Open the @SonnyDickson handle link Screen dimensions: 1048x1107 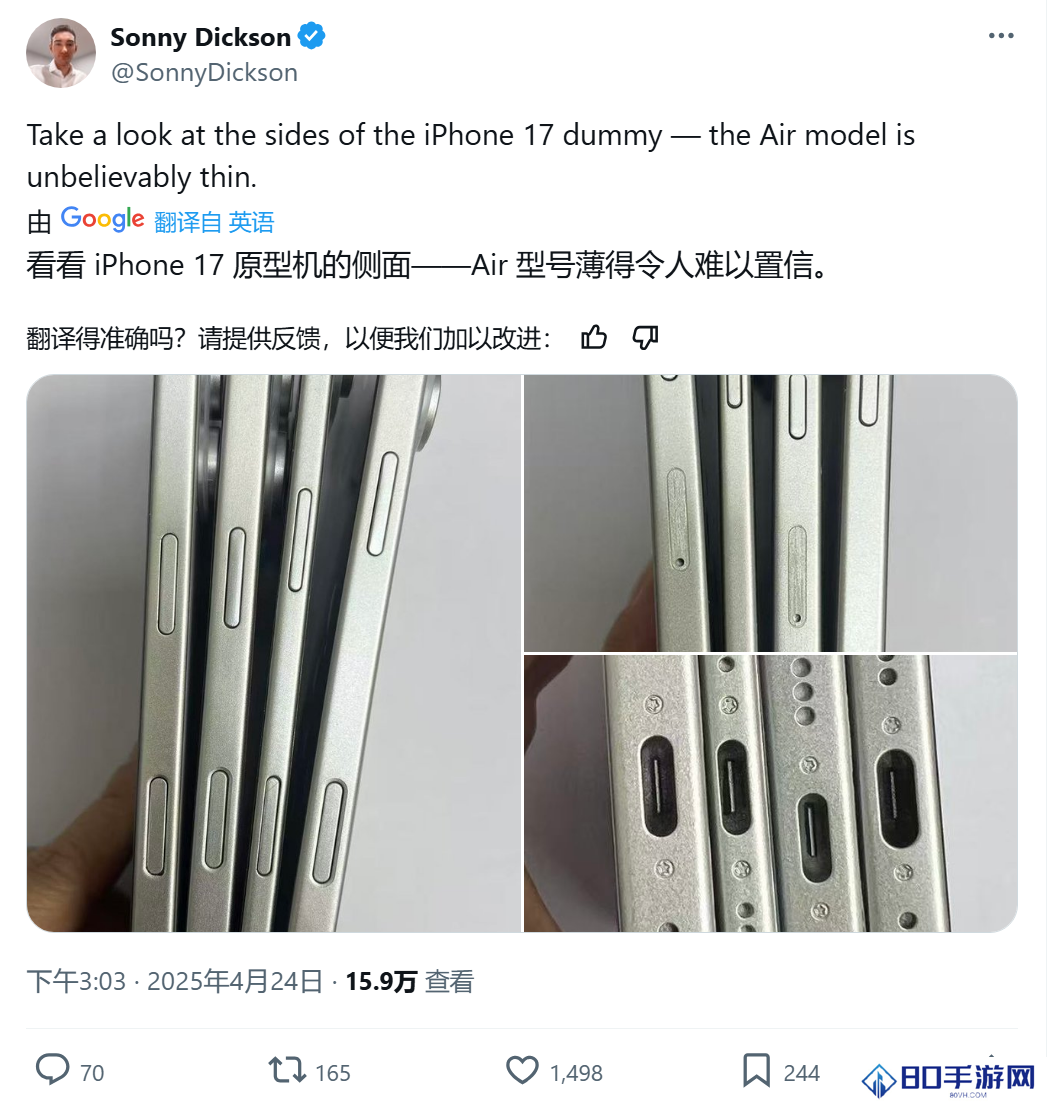click(x=204, y=73)
